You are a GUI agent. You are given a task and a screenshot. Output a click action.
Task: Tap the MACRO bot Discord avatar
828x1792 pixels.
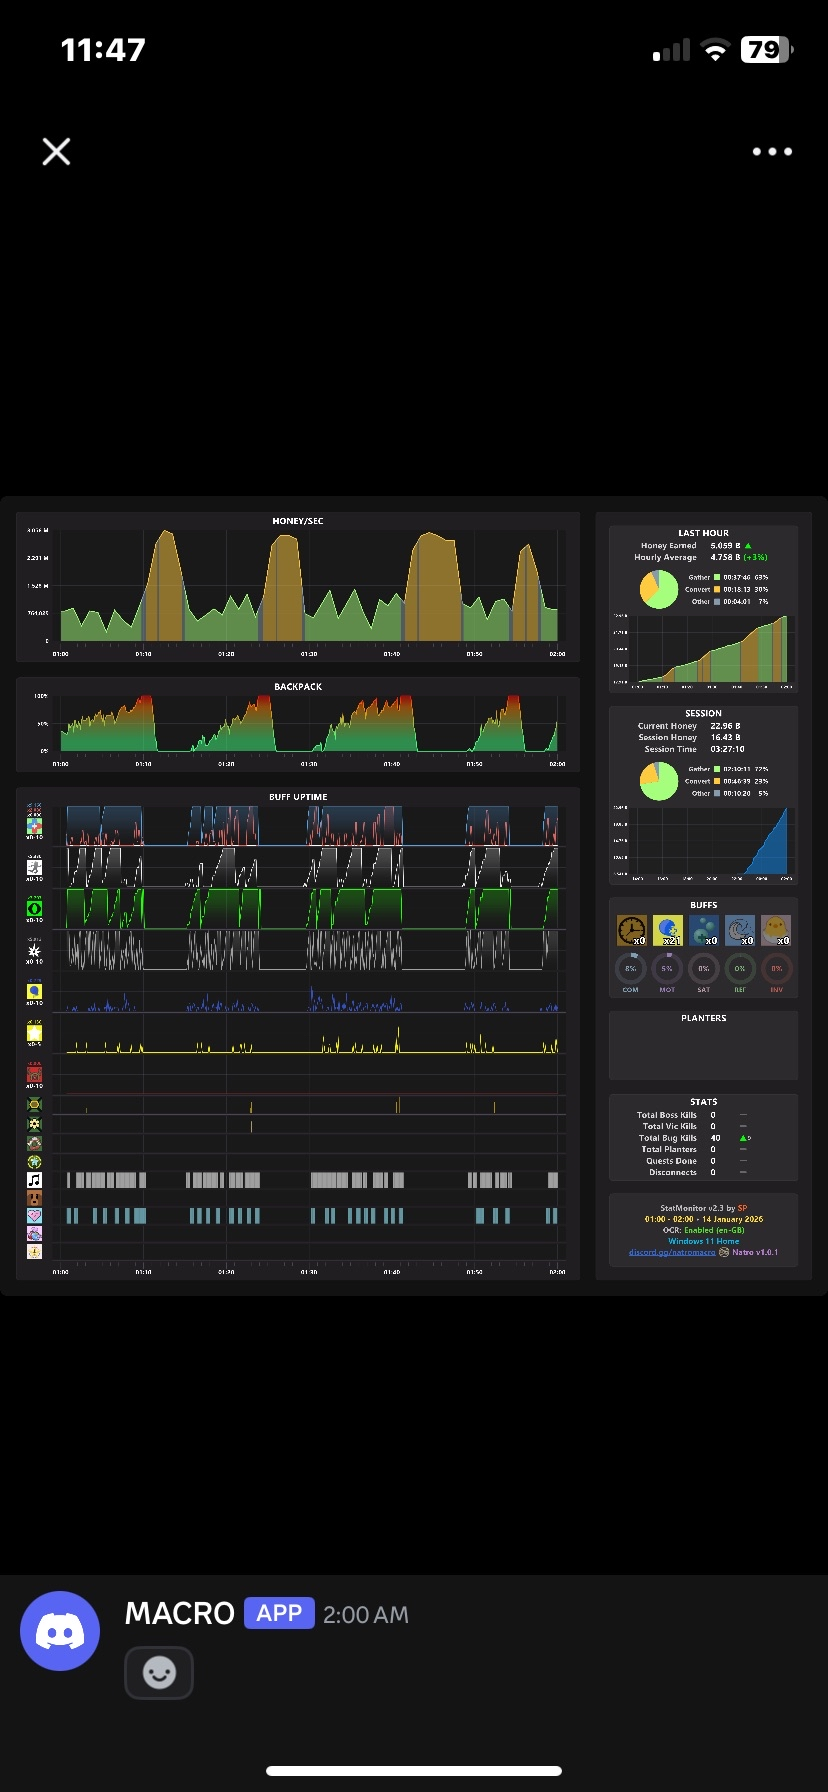(60, 1631)
